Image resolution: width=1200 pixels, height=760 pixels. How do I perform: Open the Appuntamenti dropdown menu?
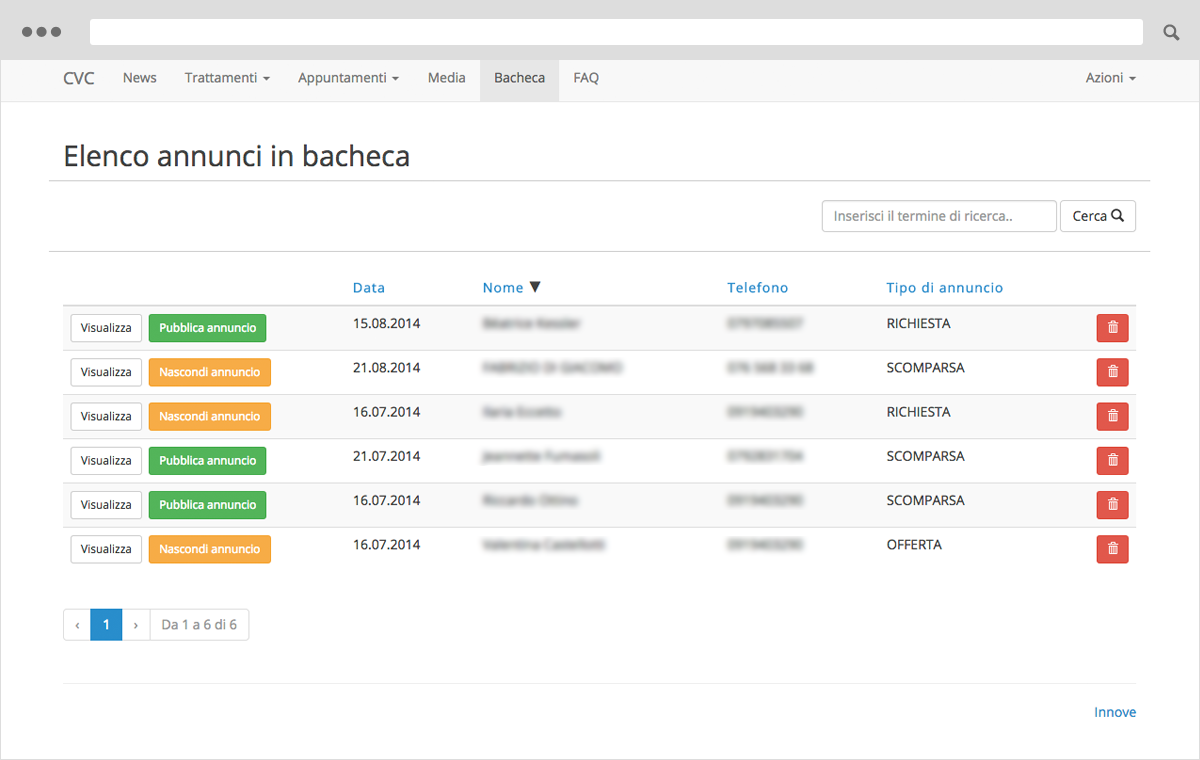[x=348, y=78]
